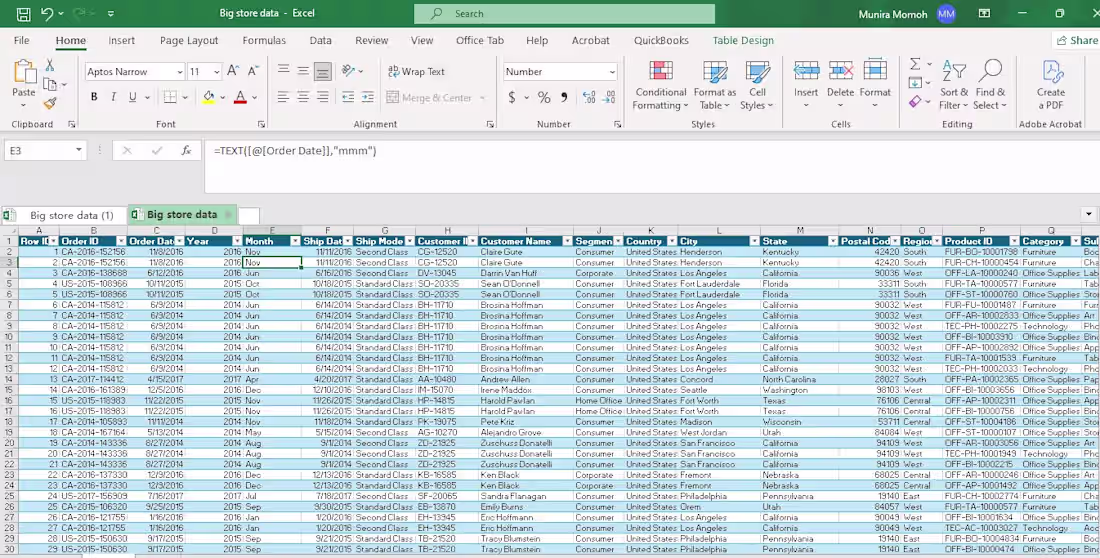Click the Format Painter brush icon
The width and height of the screenshot is (1100, 558).
coord(50,104)
